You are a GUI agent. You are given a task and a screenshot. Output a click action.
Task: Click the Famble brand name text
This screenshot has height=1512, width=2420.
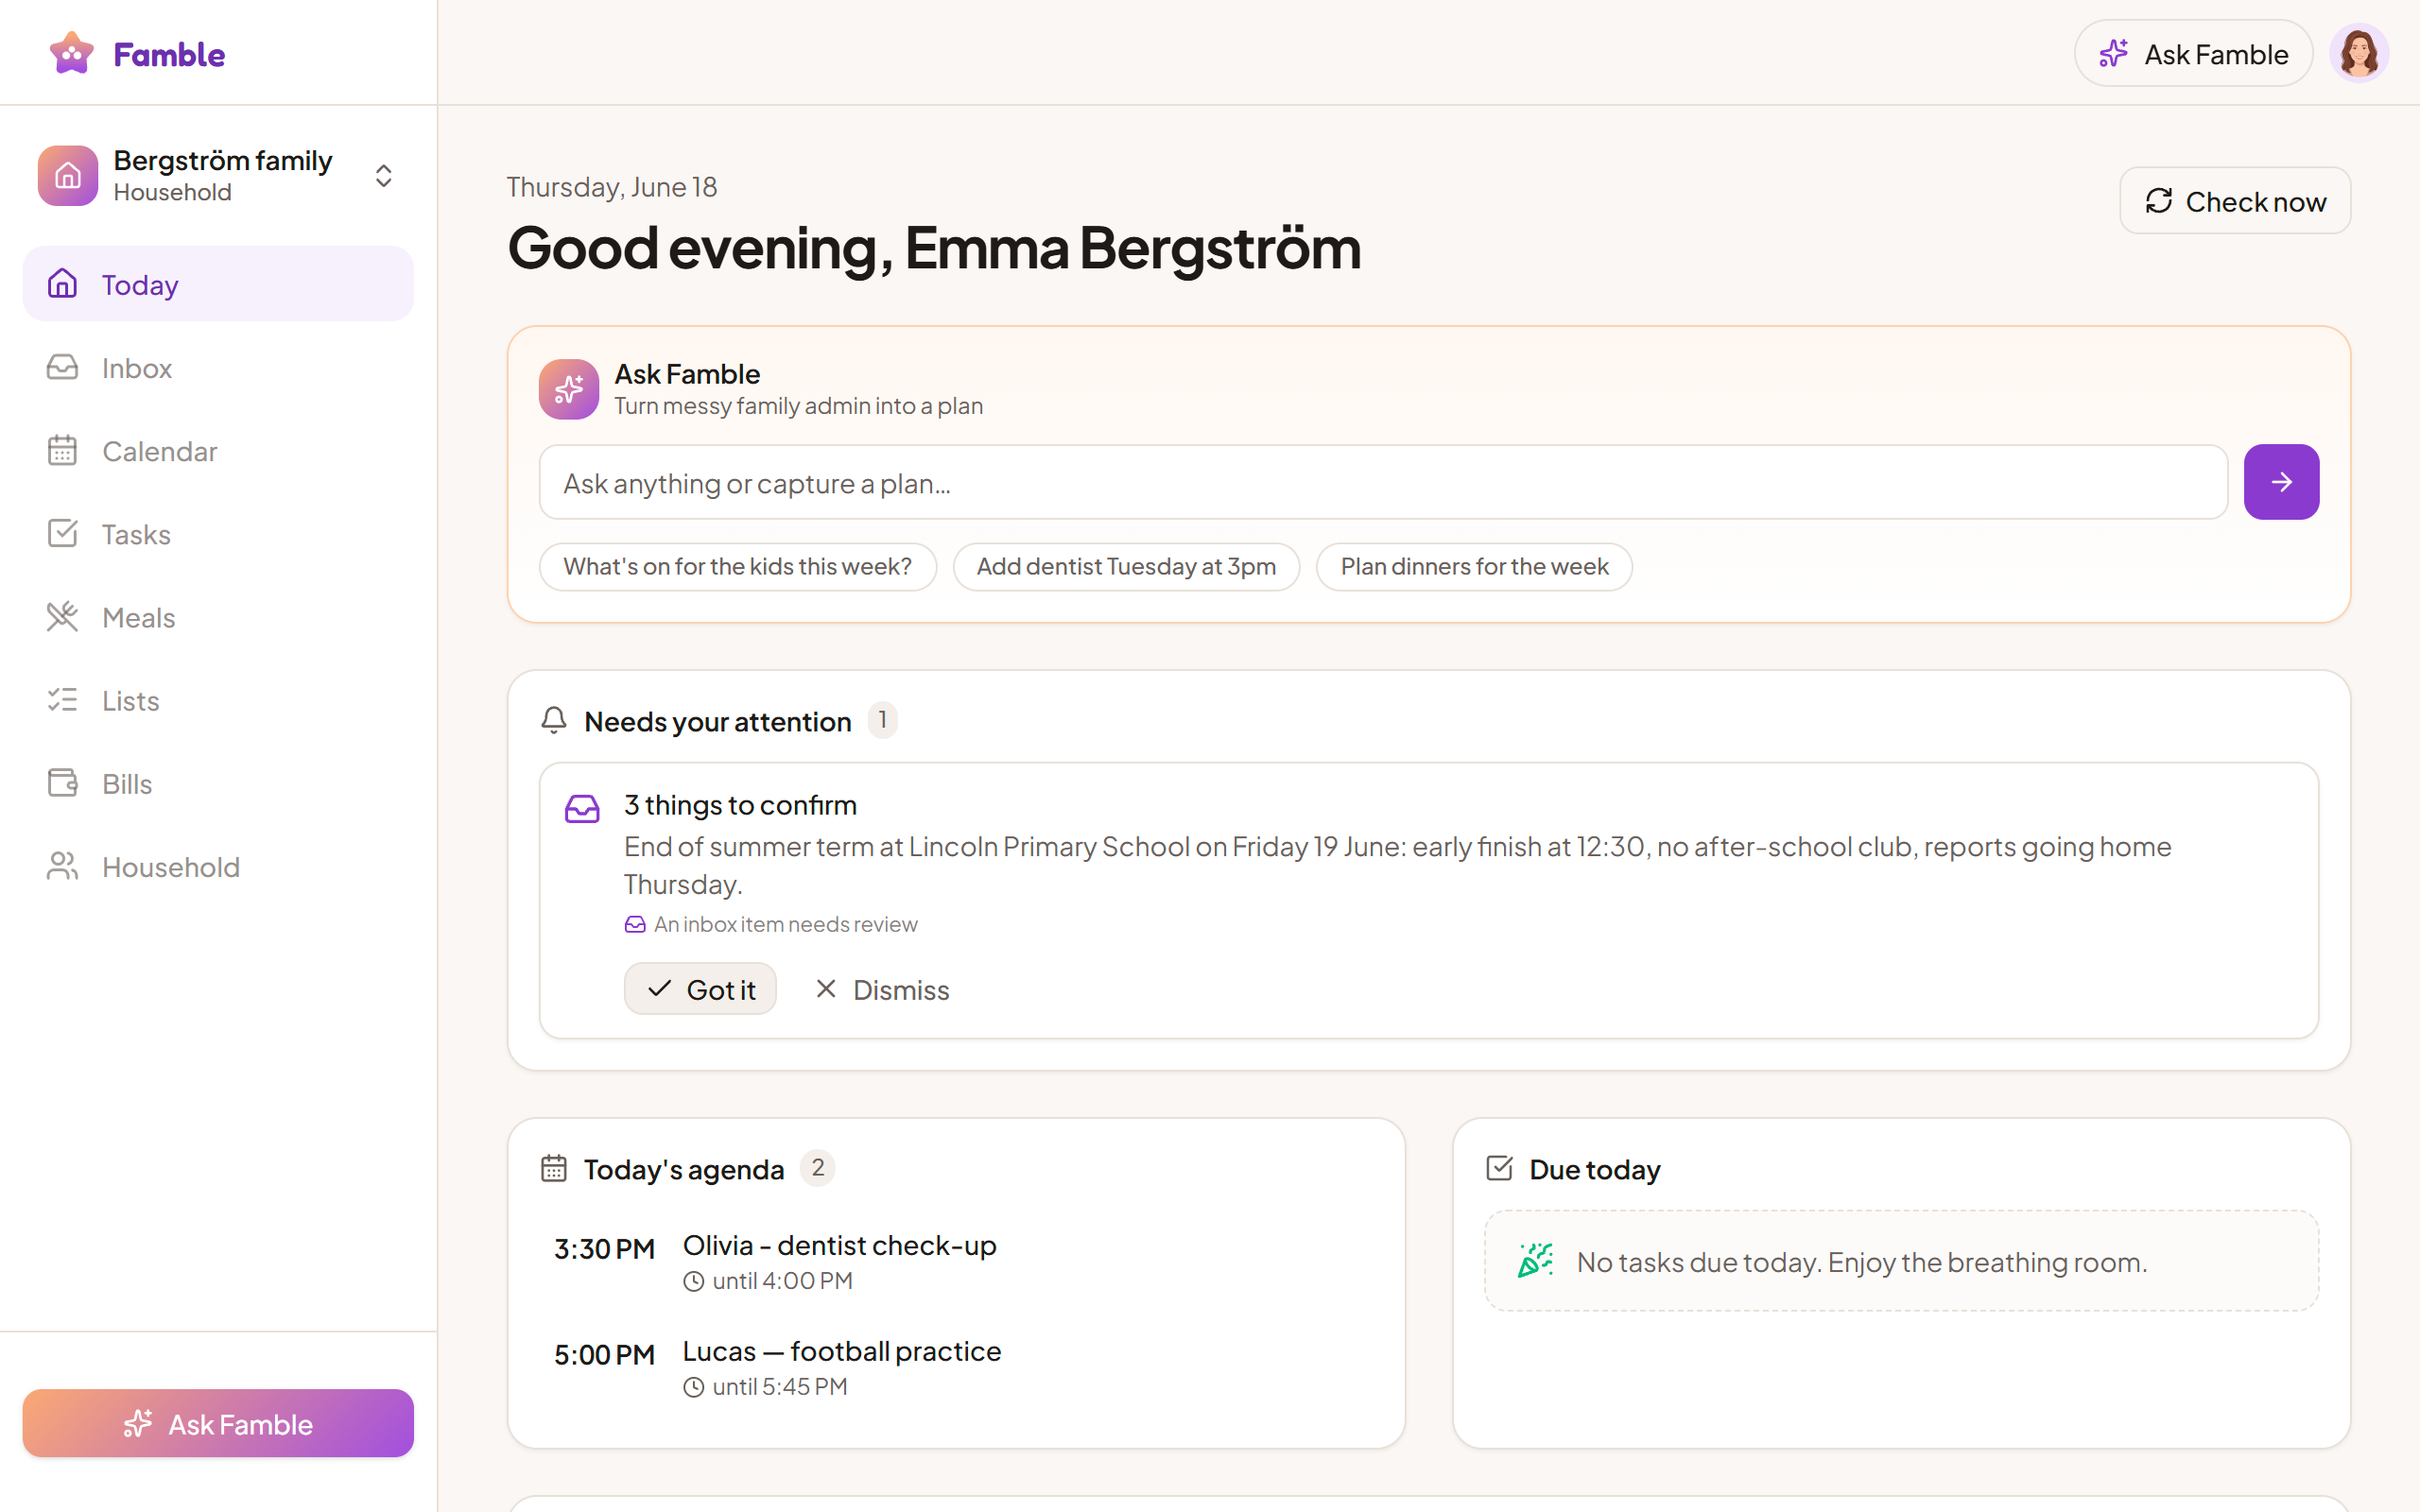(x=169, y=54)
